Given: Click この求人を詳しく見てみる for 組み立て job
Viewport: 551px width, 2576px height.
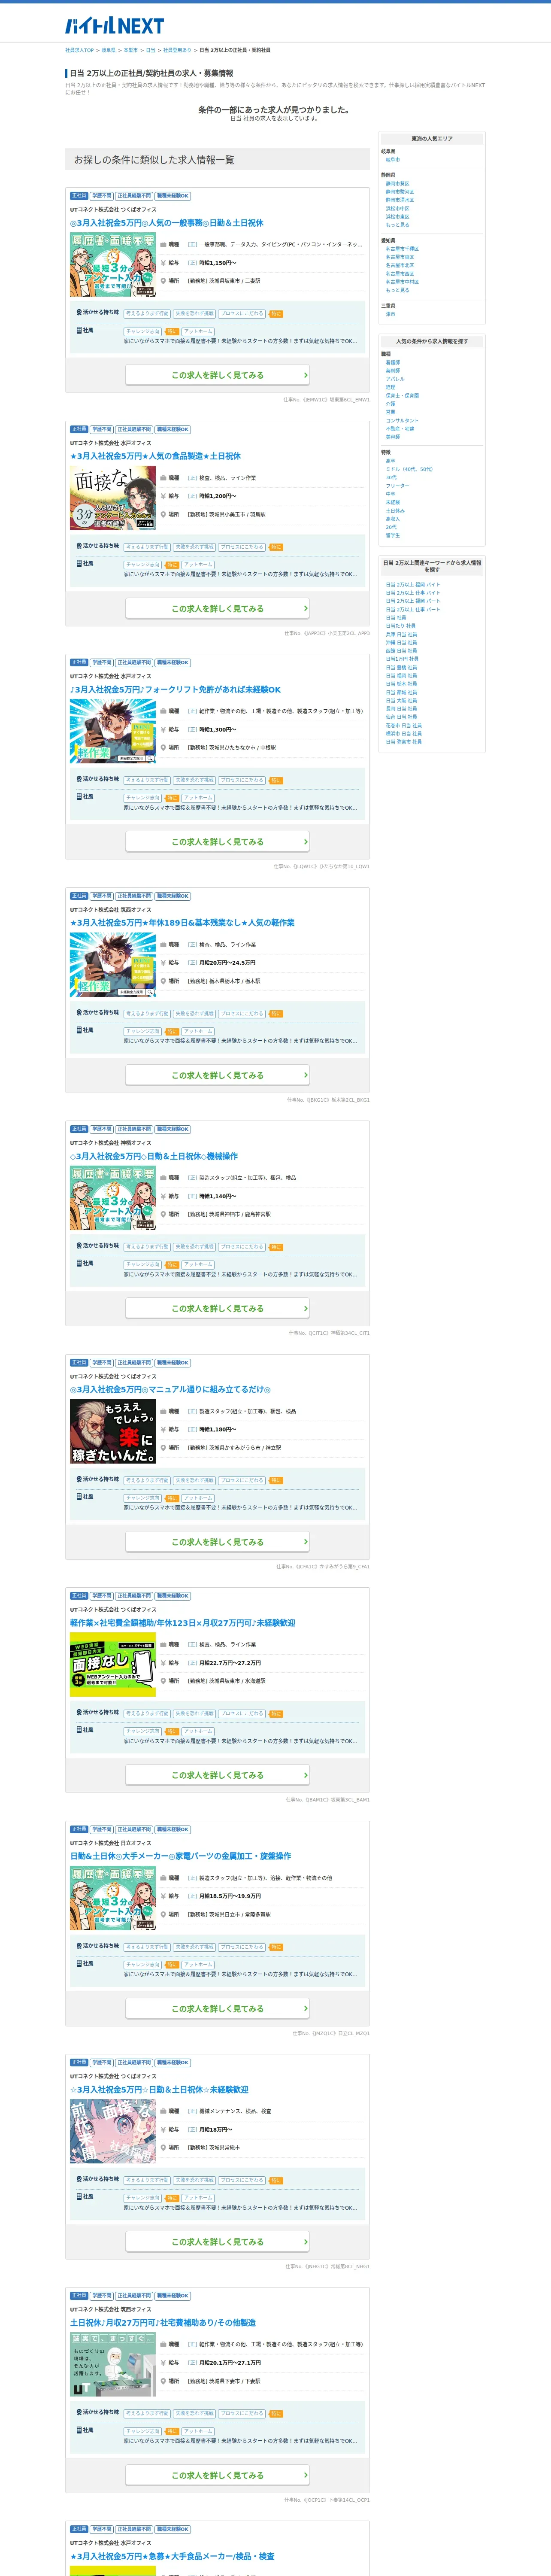Looking at the screenshot, I should click(x=217, y=1542).
